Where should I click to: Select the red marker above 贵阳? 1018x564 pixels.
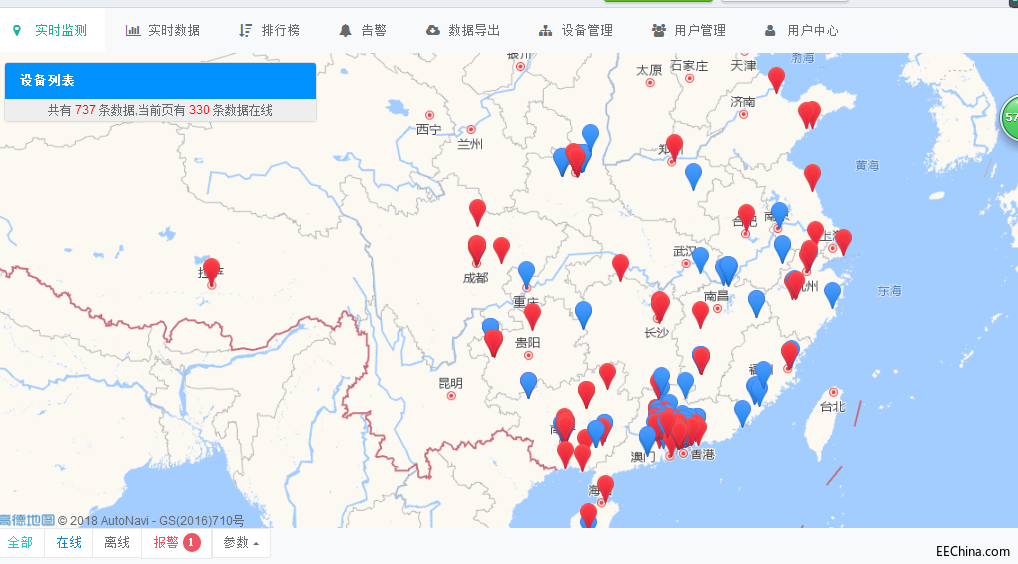tap(532, 315)
